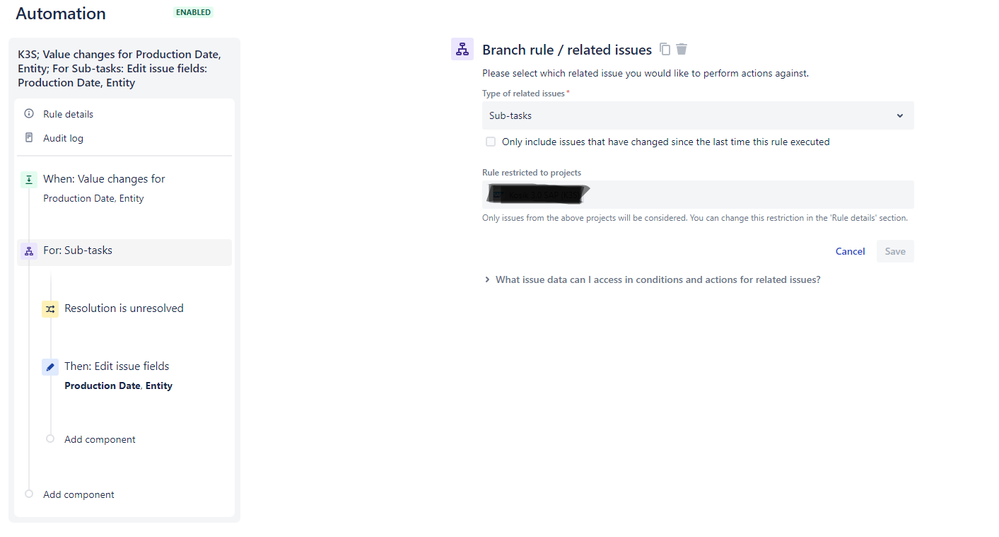This screenshot has height=537, width=999.
Task: Click Add component inside the branch
Action: 99,440
